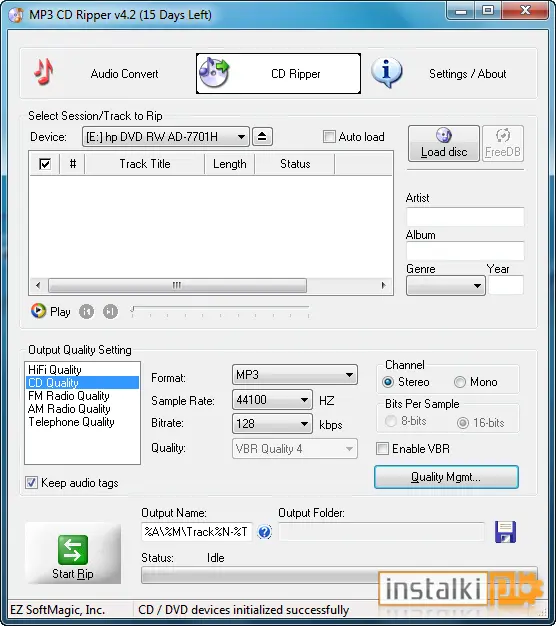Open the Bitrate 128 dropdown

(x=272, y=423)
